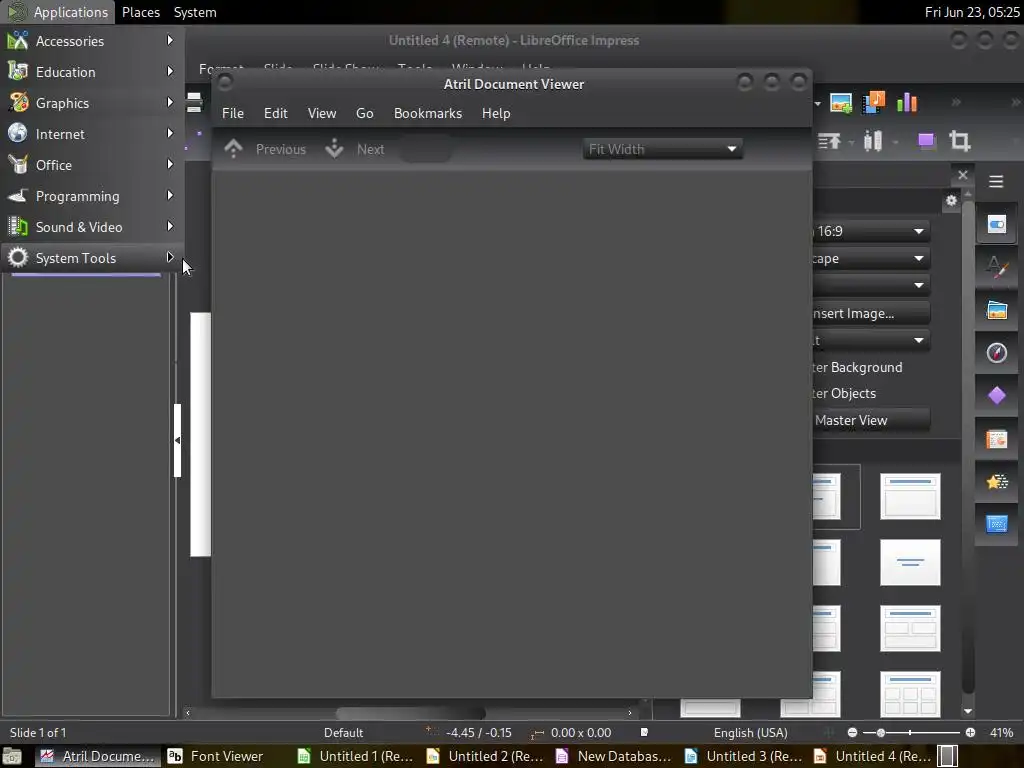Click the print icon in the Impress toolbar
The height and width of the screenshot is (768, 1024).
click(x=194, y=103)
